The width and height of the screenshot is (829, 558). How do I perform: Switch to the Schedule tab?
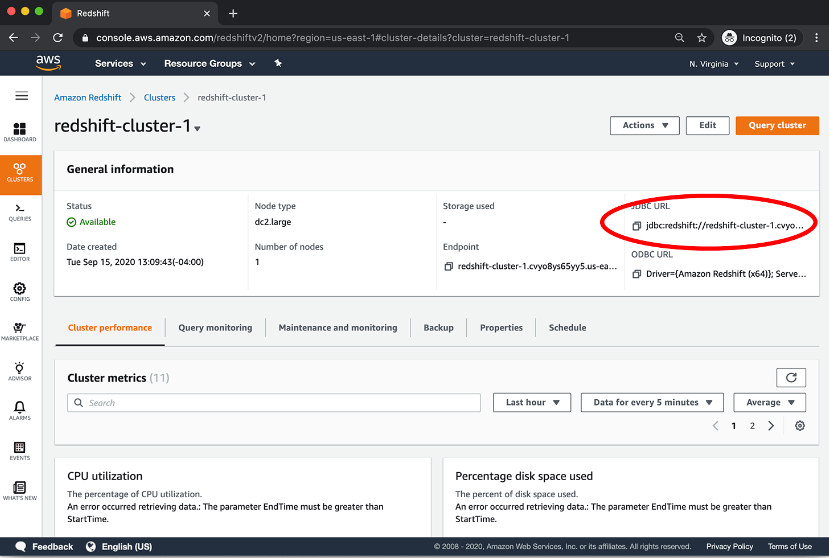coord(567,328)
